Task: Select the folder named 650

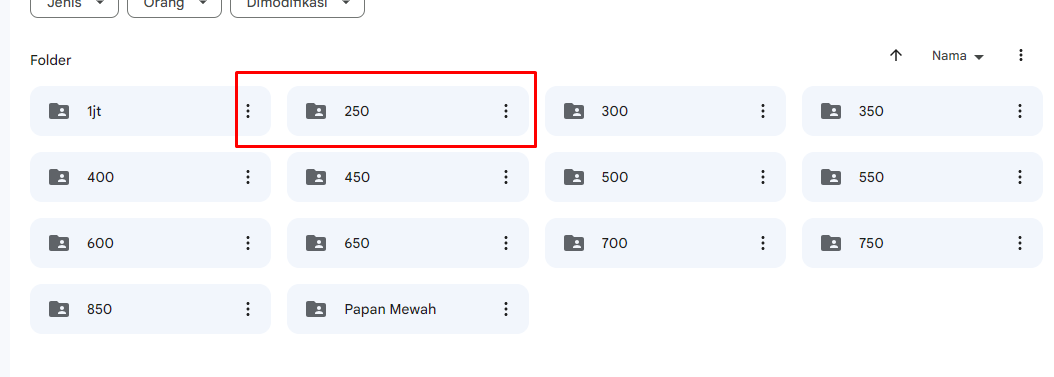Action: point(407,243)
